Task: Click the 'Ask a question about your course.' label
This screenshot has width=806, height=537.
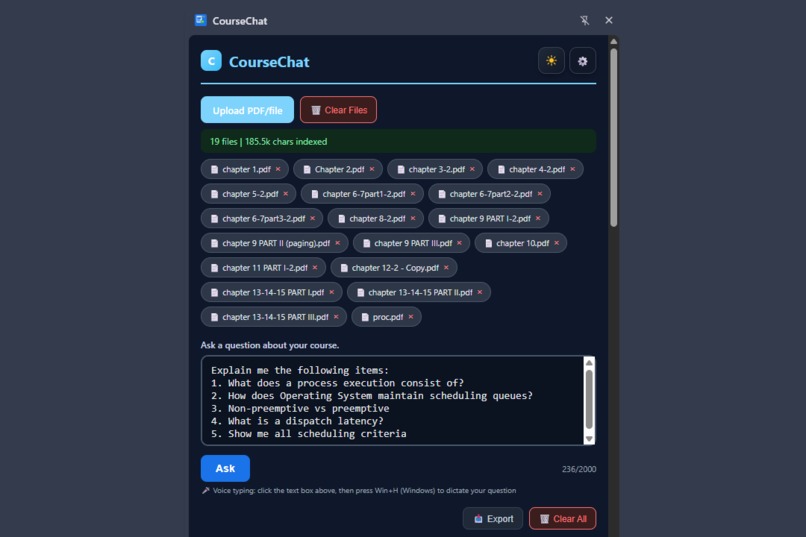Action: (x=269, y=345)
